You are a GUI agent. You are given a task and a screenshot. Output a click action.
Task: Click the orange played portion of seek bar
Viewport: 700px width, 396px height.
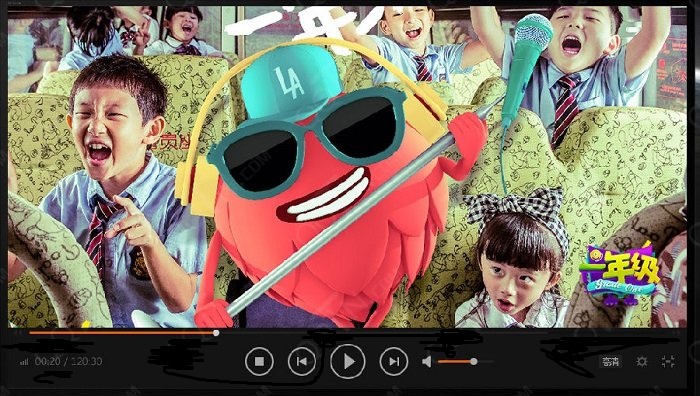pos(121,333)
